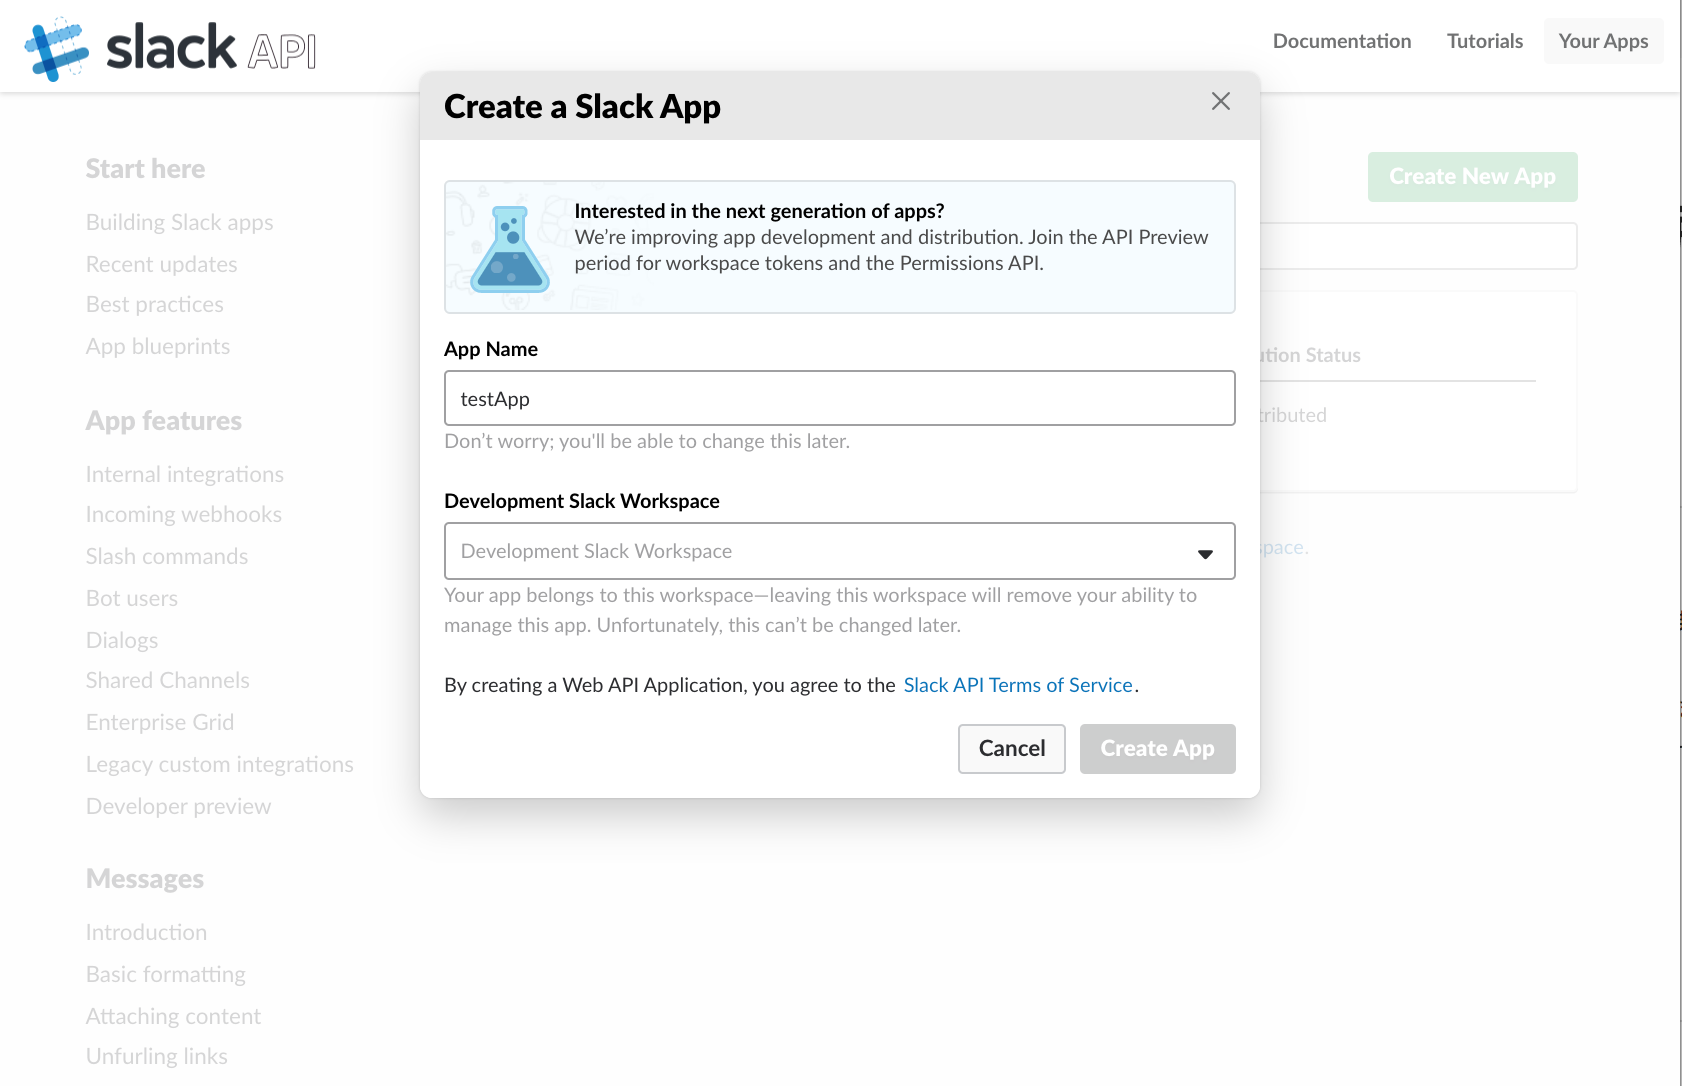
Task: Click the App Name input field
Action: point(839,398)
